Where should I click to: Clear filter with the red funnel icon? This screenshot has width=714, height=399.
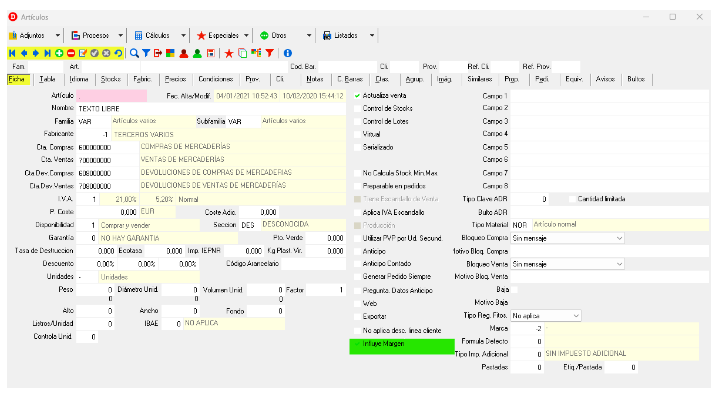tap(270, 53)
